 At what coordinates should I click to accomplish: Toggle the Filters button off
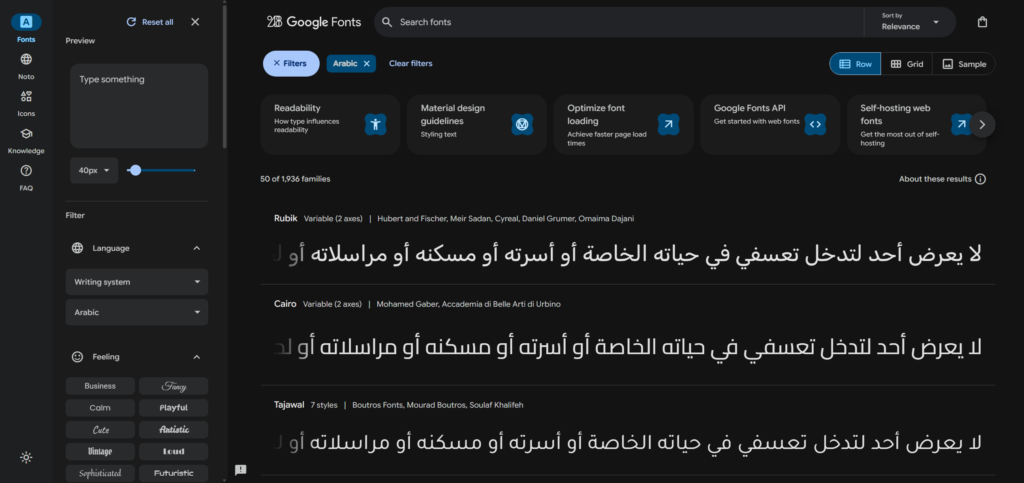coord(291,63)
